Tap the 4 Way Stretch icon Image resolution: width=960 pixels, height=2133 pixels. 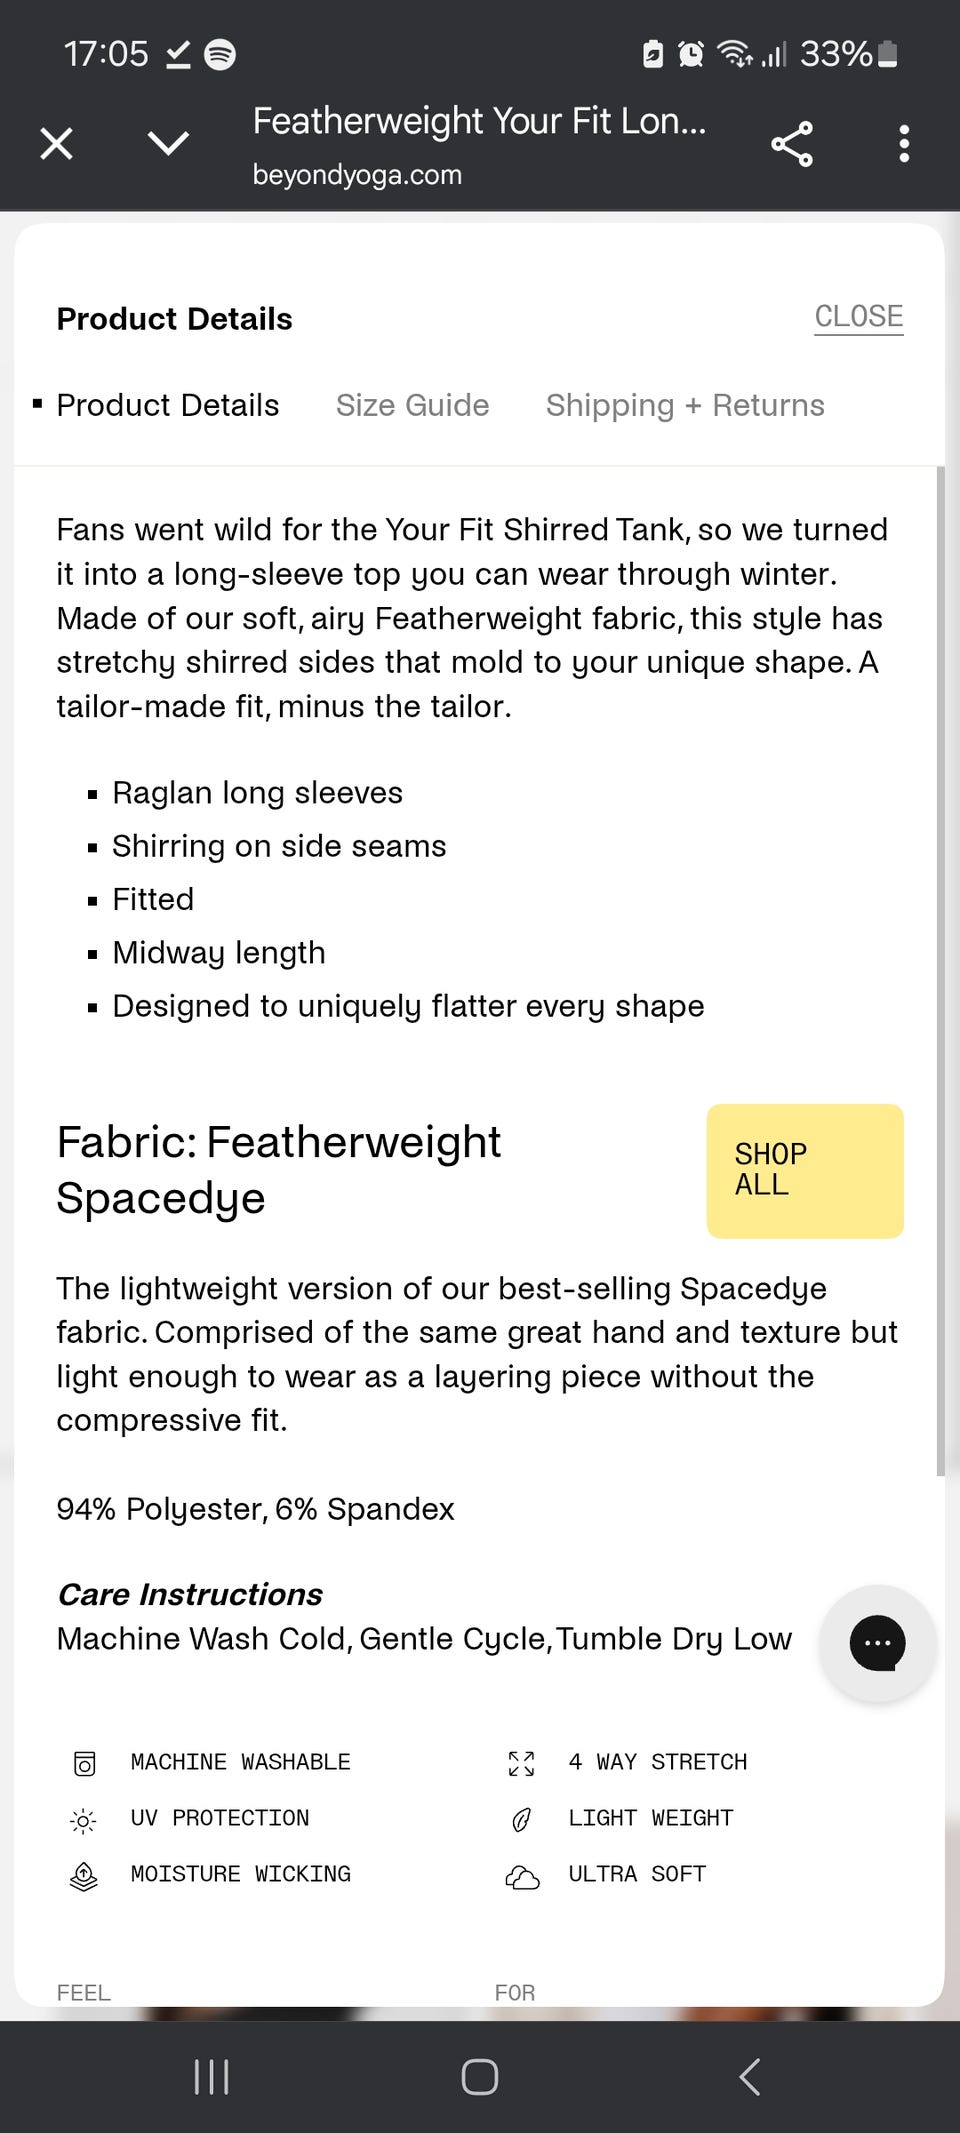[521, 1763]
